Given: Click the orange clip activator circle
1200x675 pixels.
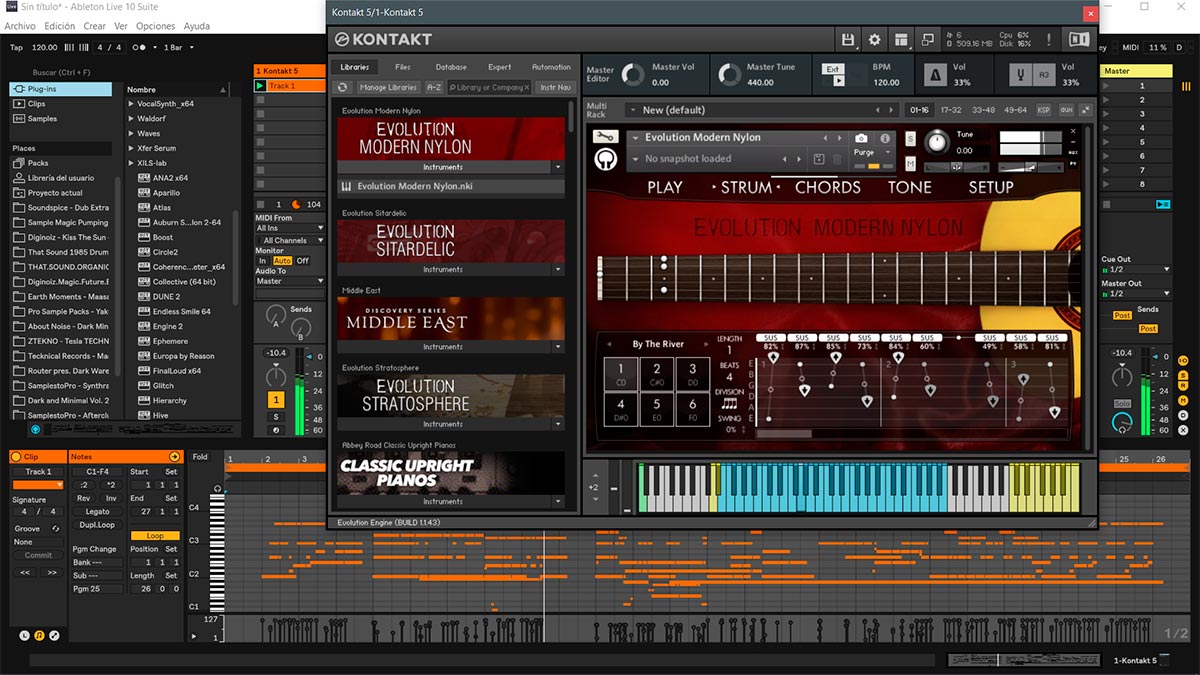Looking at the screenshot, I should (x=16, y=457).
